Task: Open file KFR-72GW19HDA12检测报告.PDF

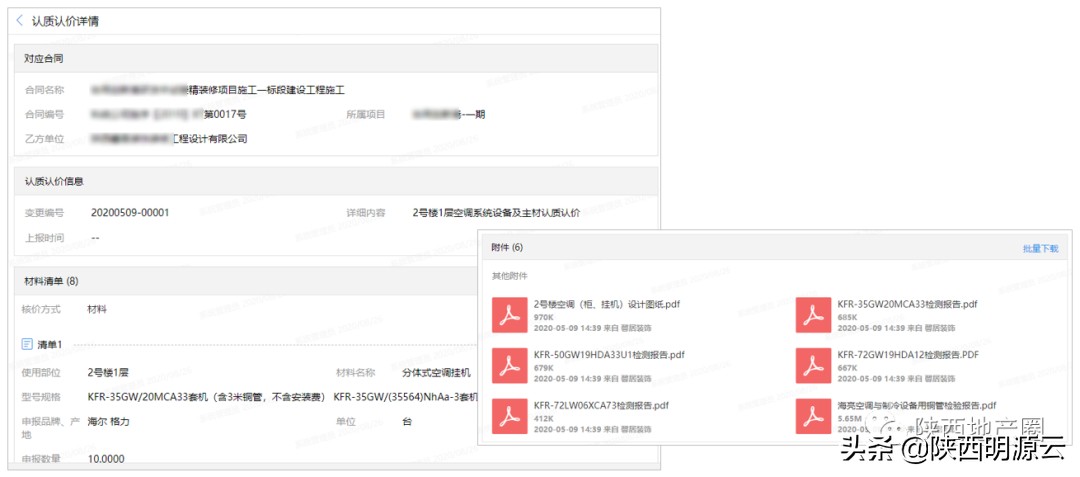Action: click(x=908, y=355)
